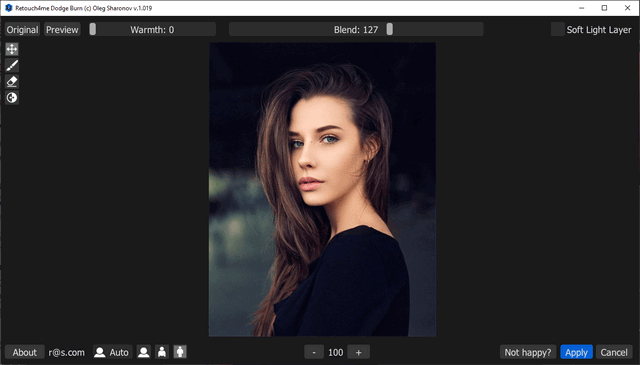Click the half-body detection icon
This screenshot has height=365, width=640.
(x=162, y=352)
